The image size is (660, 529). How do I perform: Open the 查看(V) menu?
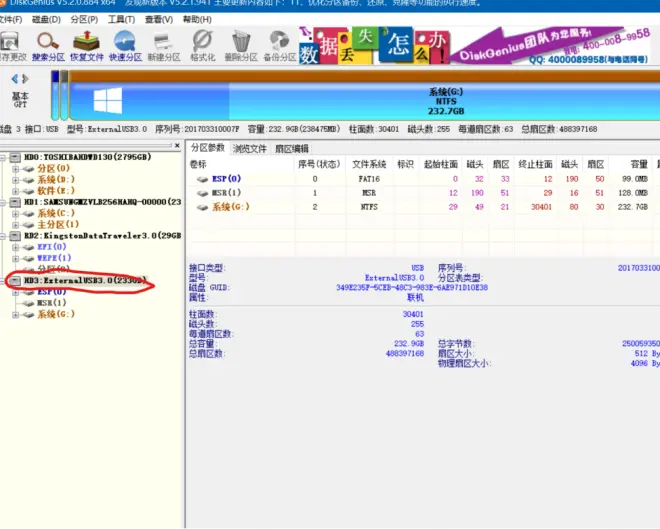coord(159,19)
